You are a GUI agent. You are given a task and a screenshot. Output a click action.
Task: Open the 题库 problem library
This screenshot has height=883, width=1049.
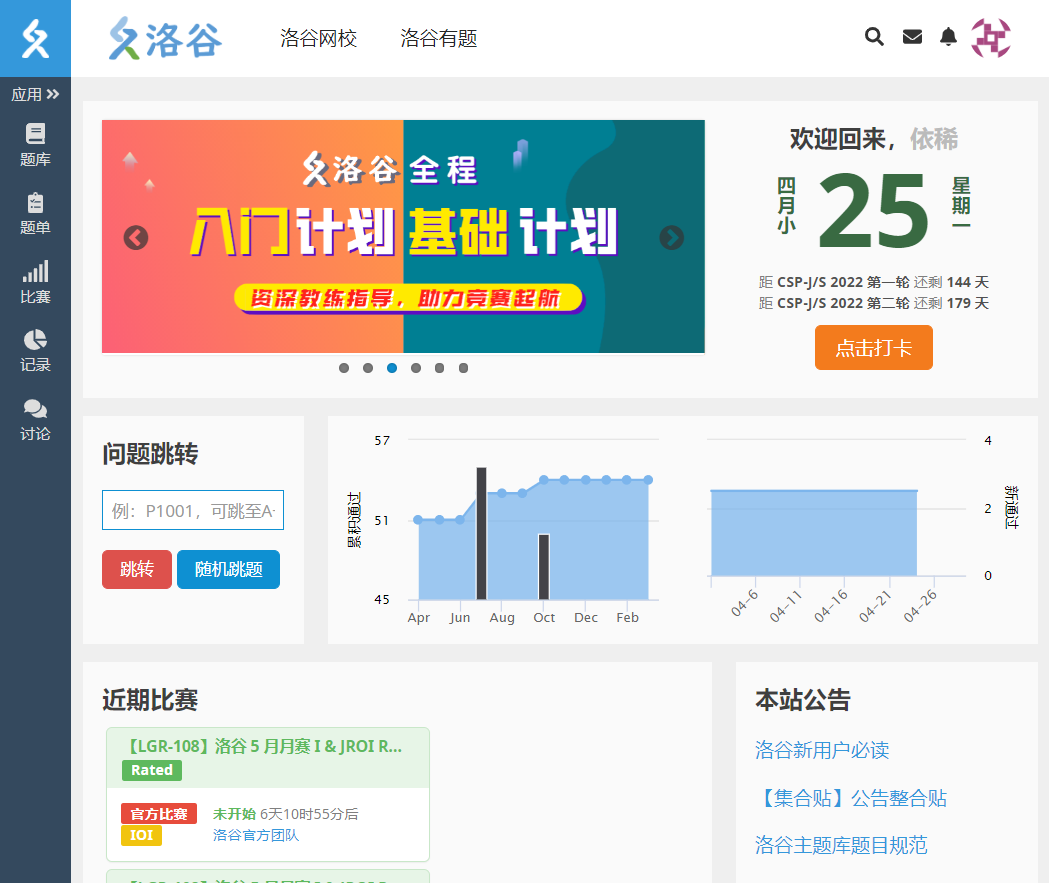click(35, 145)
